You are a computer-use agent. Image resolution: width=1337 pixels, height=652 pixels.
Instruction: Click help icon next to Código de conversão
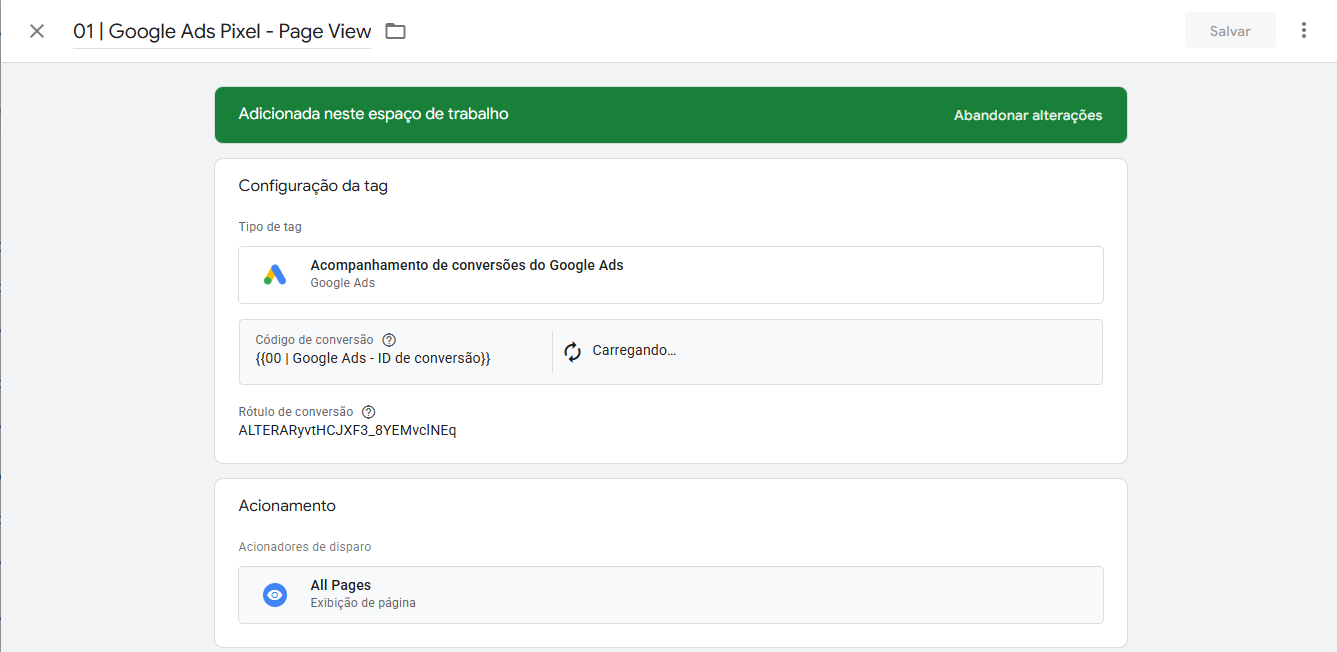click(389, 340)
